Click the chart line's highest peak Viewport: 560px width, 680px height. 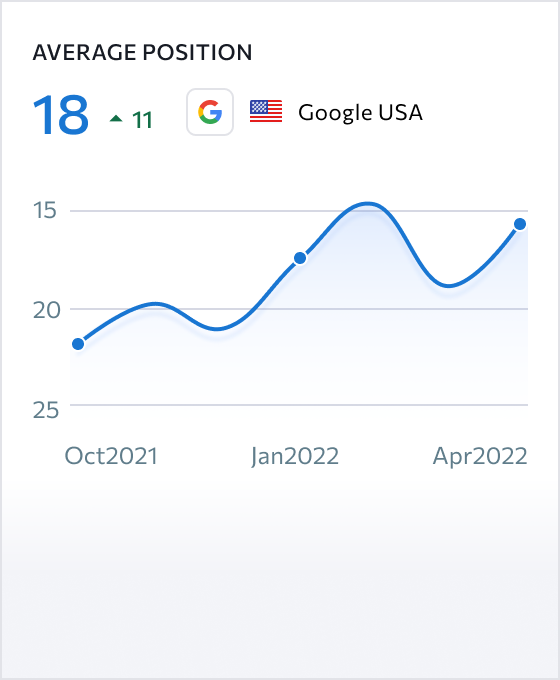point(368,203)
